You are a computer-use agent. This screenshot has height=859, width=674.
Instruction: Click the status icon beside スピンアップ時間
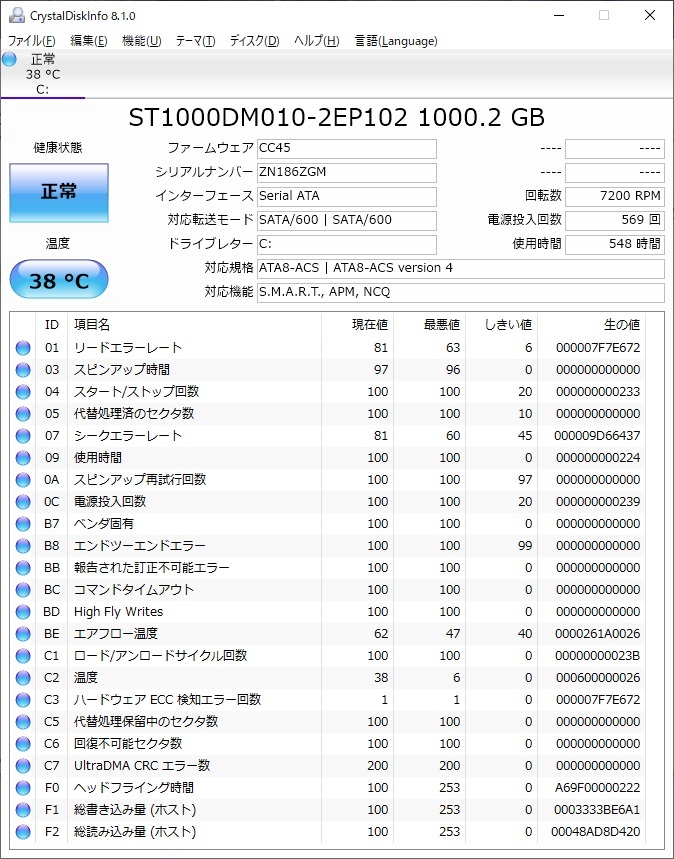tap(23, 370)
